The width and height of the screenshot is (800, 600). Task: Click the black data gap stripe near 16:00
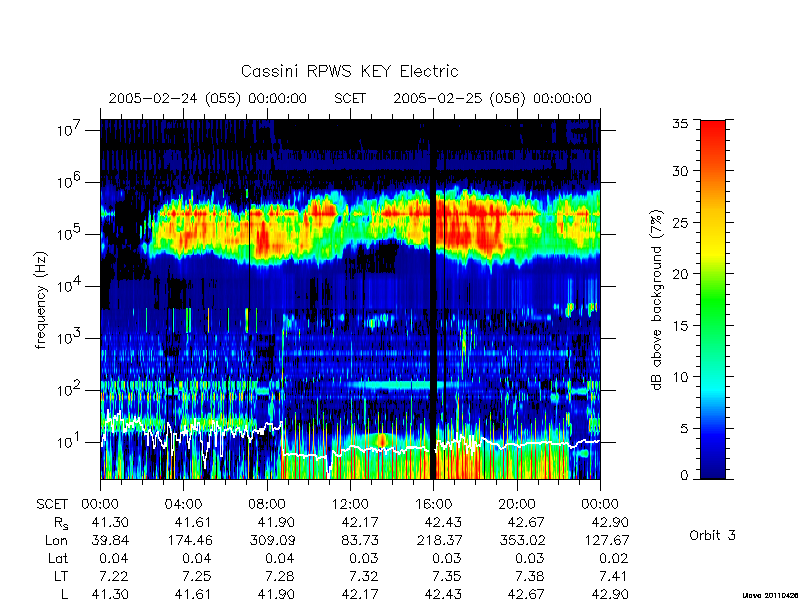(x=434, y=299)
